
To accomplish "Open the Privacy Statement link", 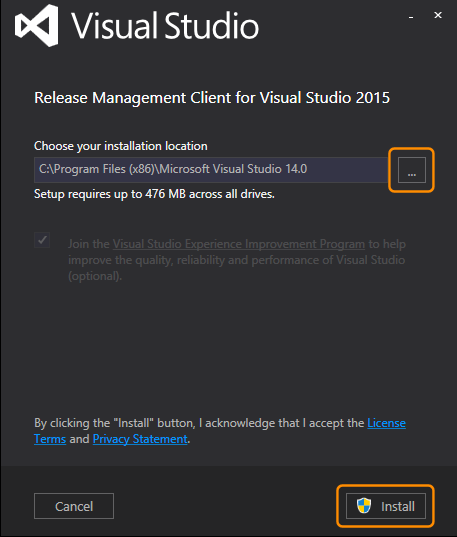I will coord(140,439).
